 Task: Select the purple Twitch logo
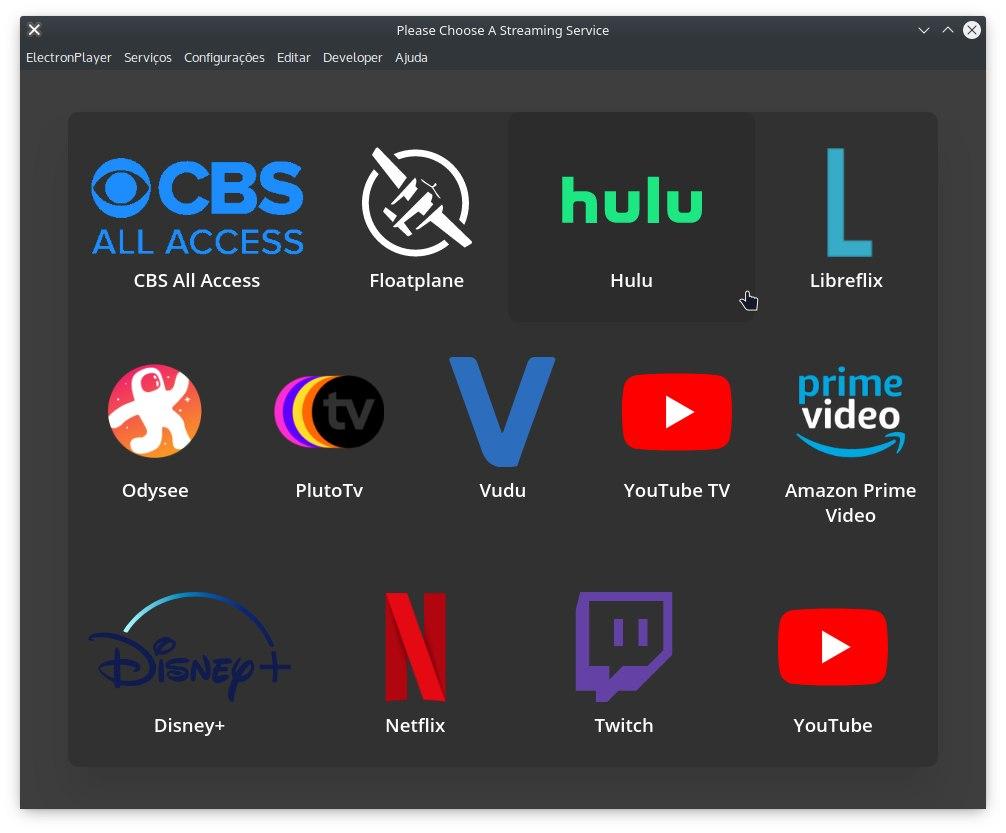coord(624,646)
